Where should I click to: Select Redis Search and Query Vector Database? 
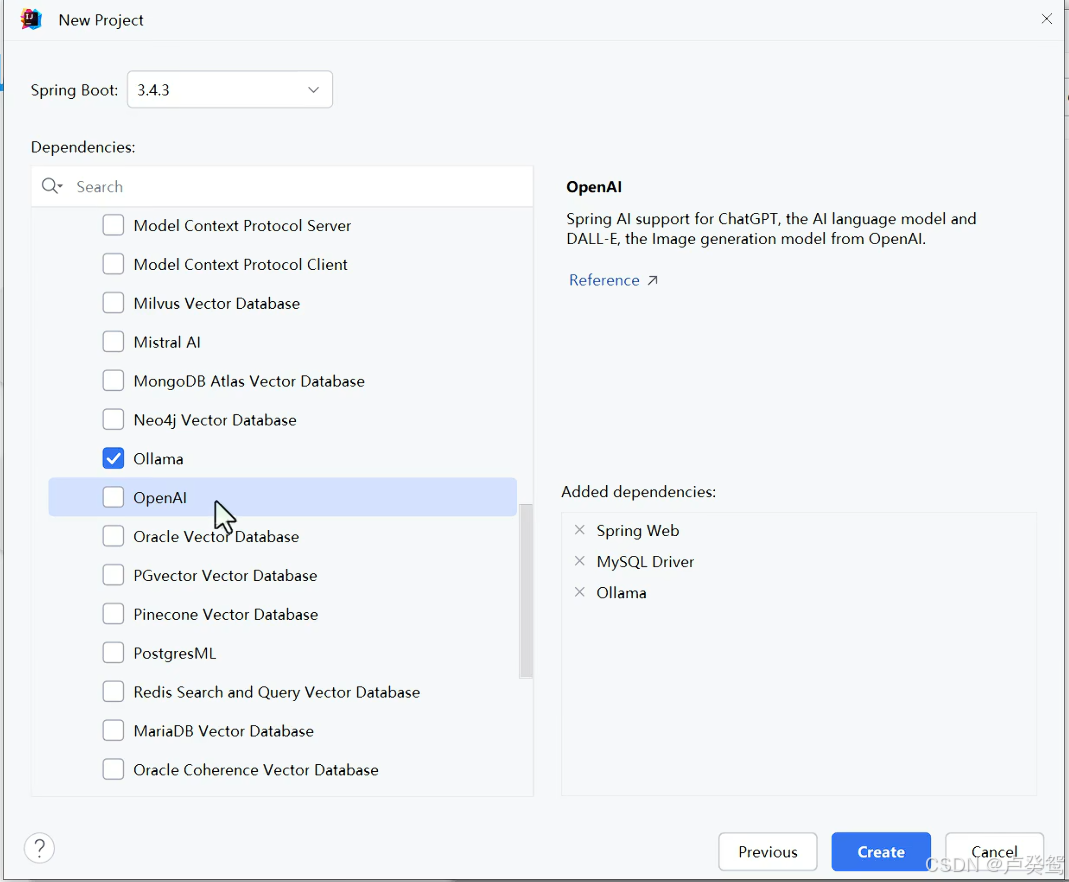[x=282, y=692]
